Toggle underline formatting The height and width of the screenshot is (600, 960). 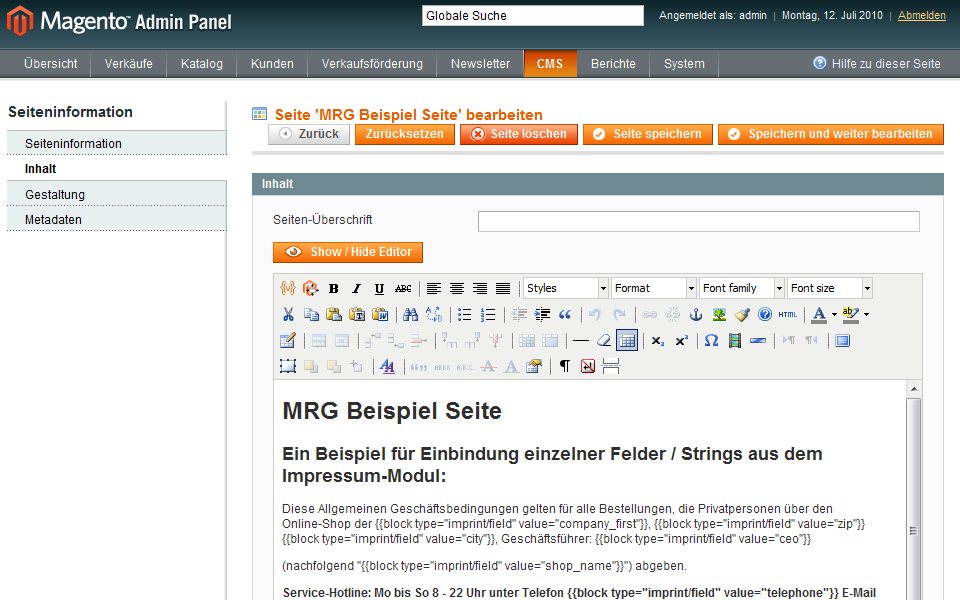pos(380,288)
